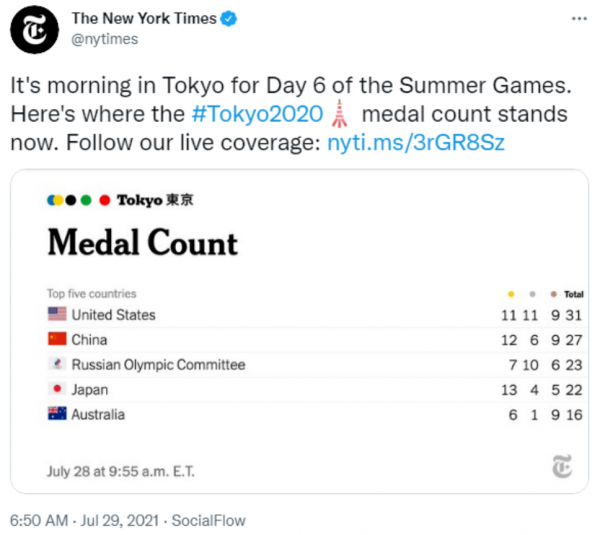
Task: Click the gold medal dot column header
Action: coord(512,295)
